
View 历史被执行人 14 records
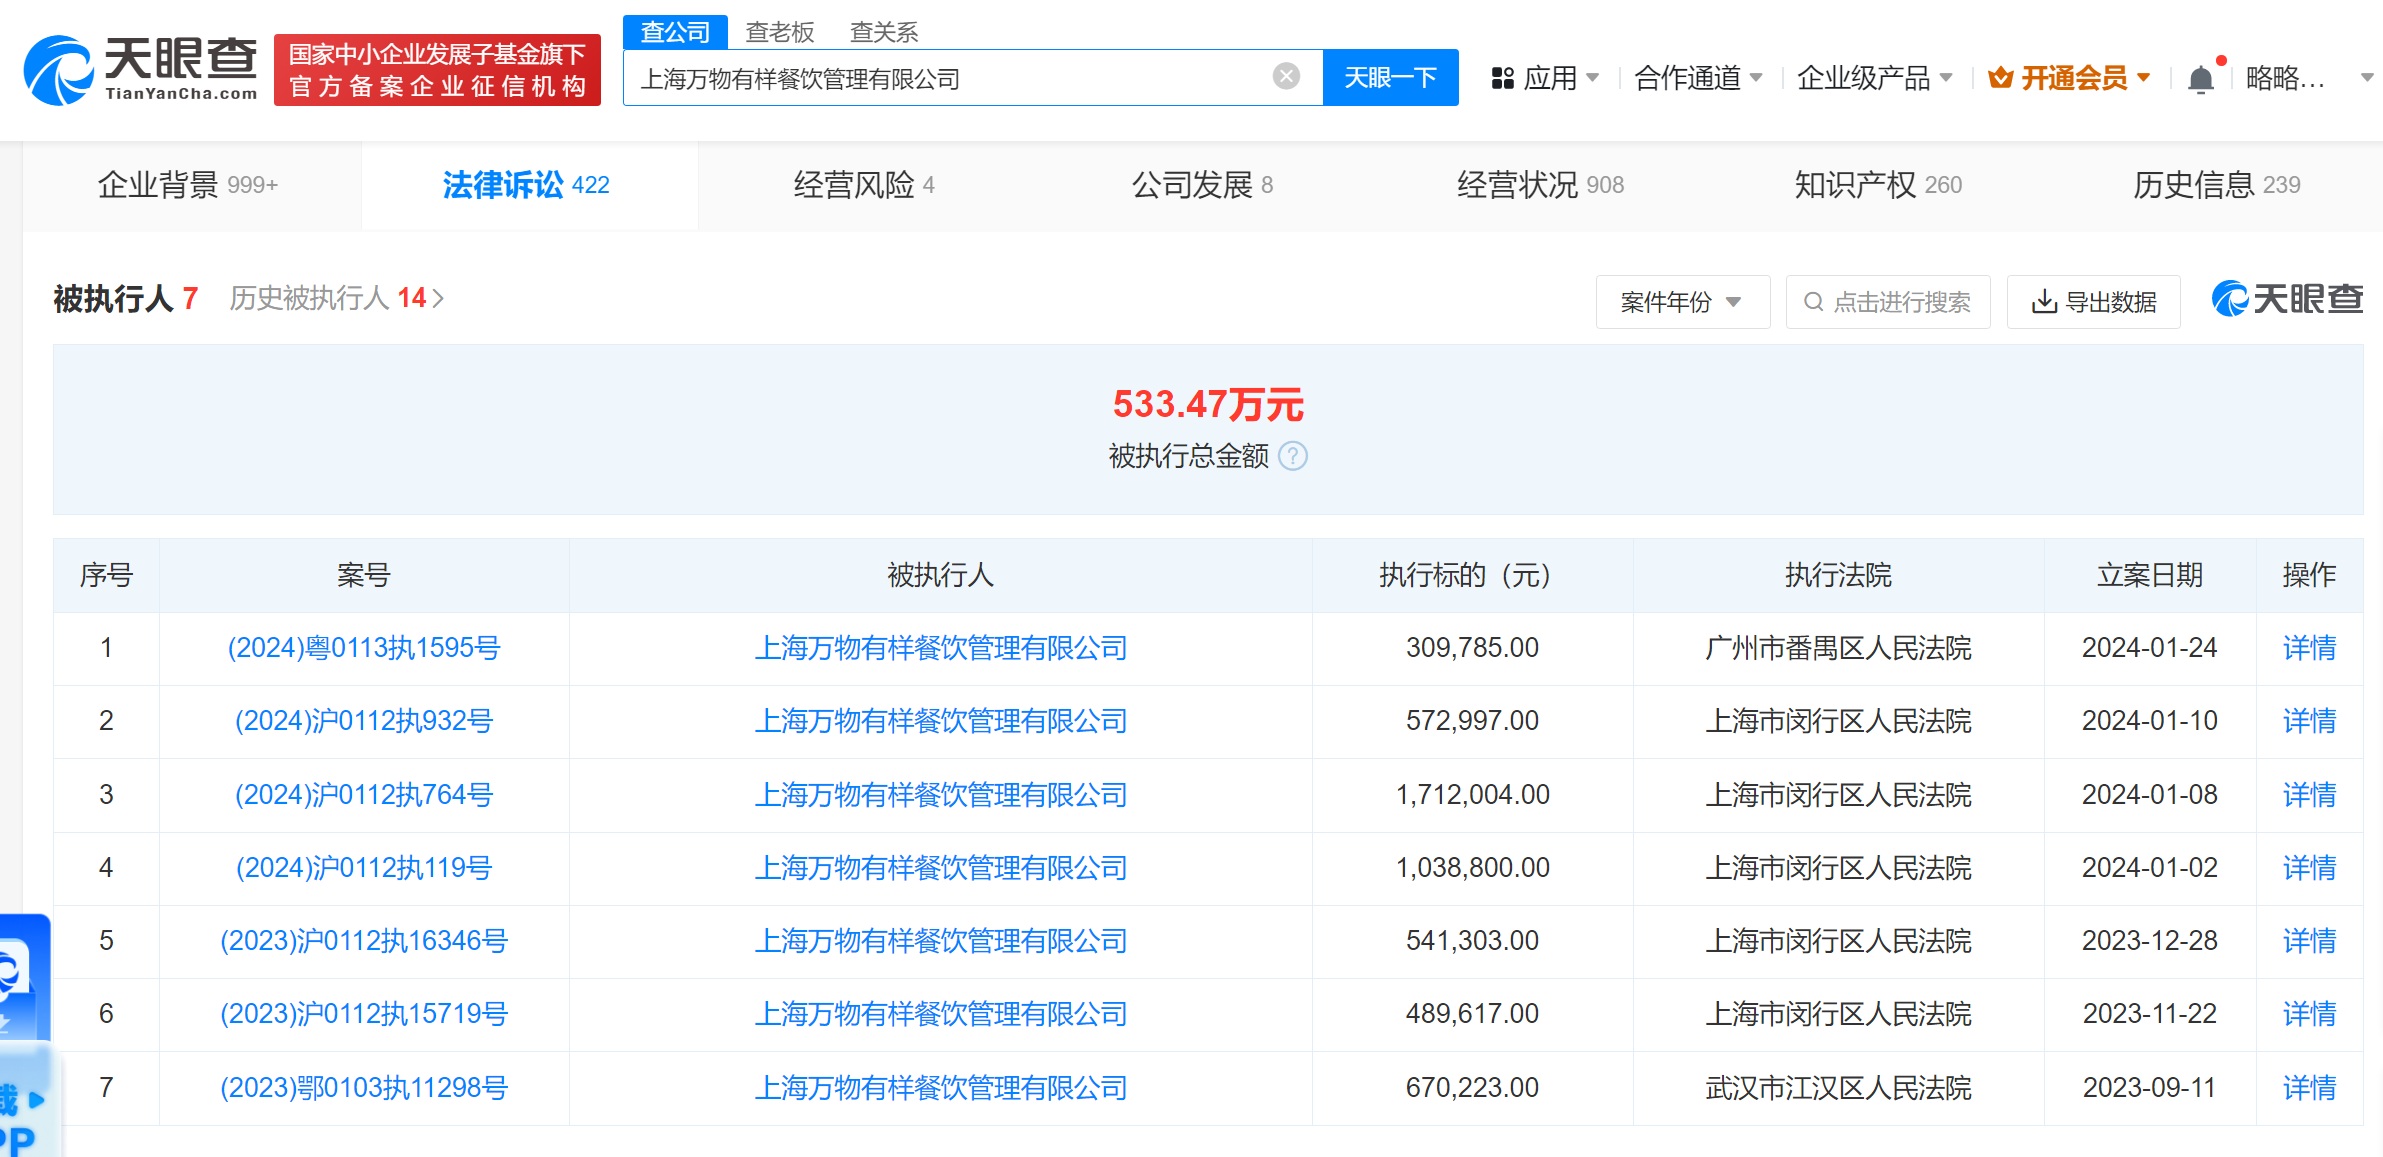point(337,298)
